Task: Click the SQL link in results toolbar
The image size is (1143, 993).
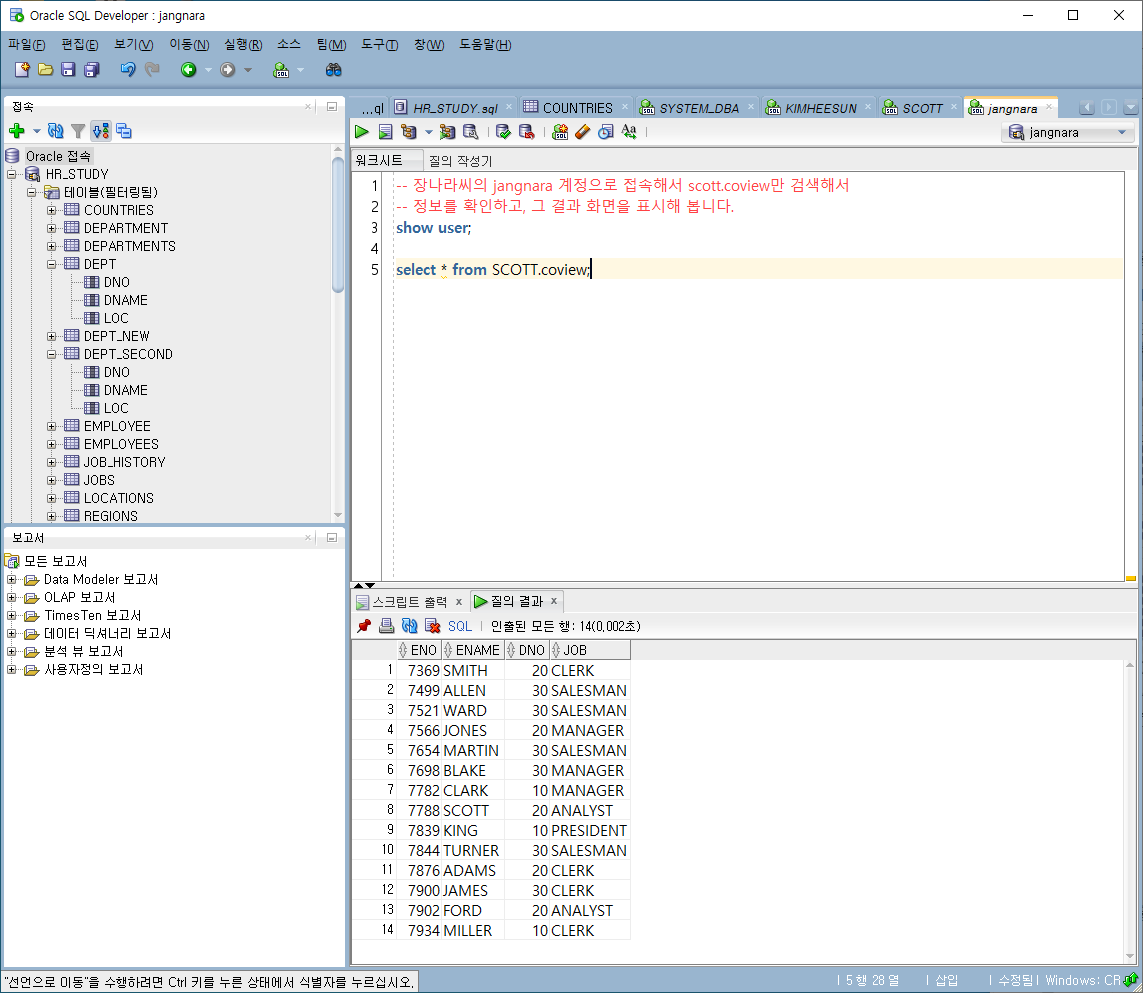Action: pyautogui.click(x=460, y=626)
